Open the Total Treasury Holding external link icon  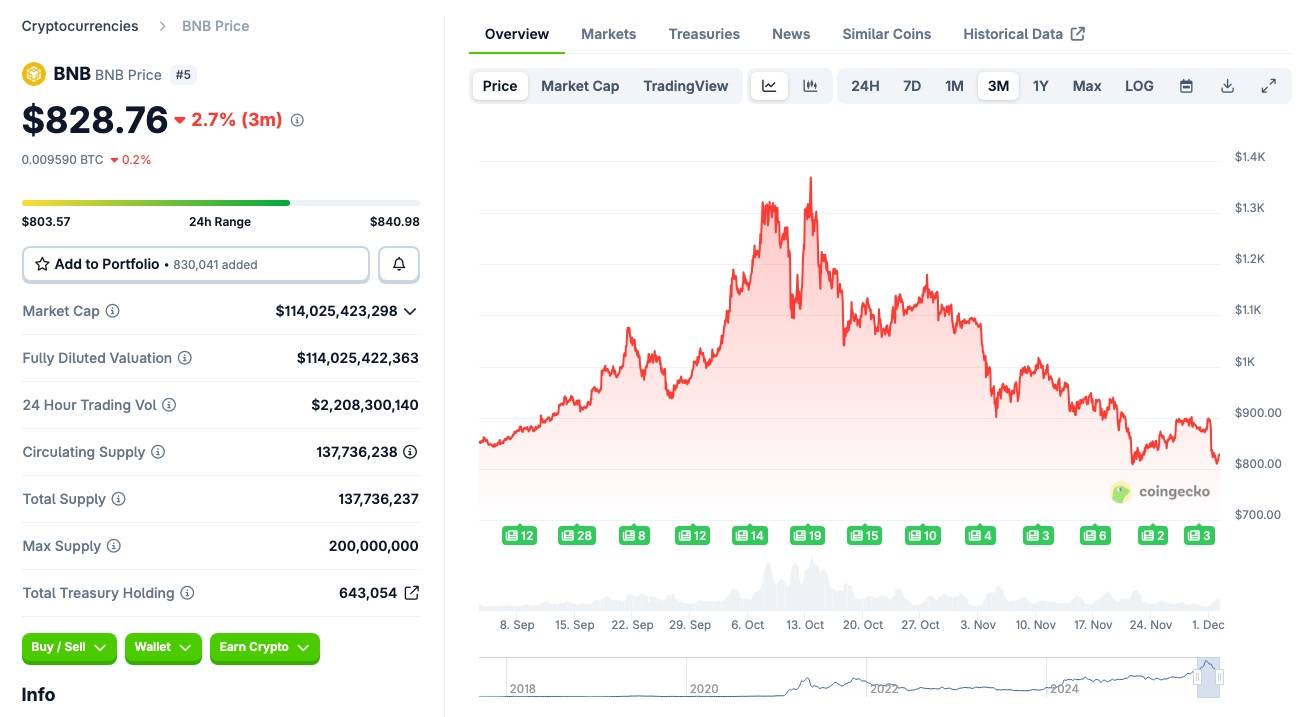point(411,593)
